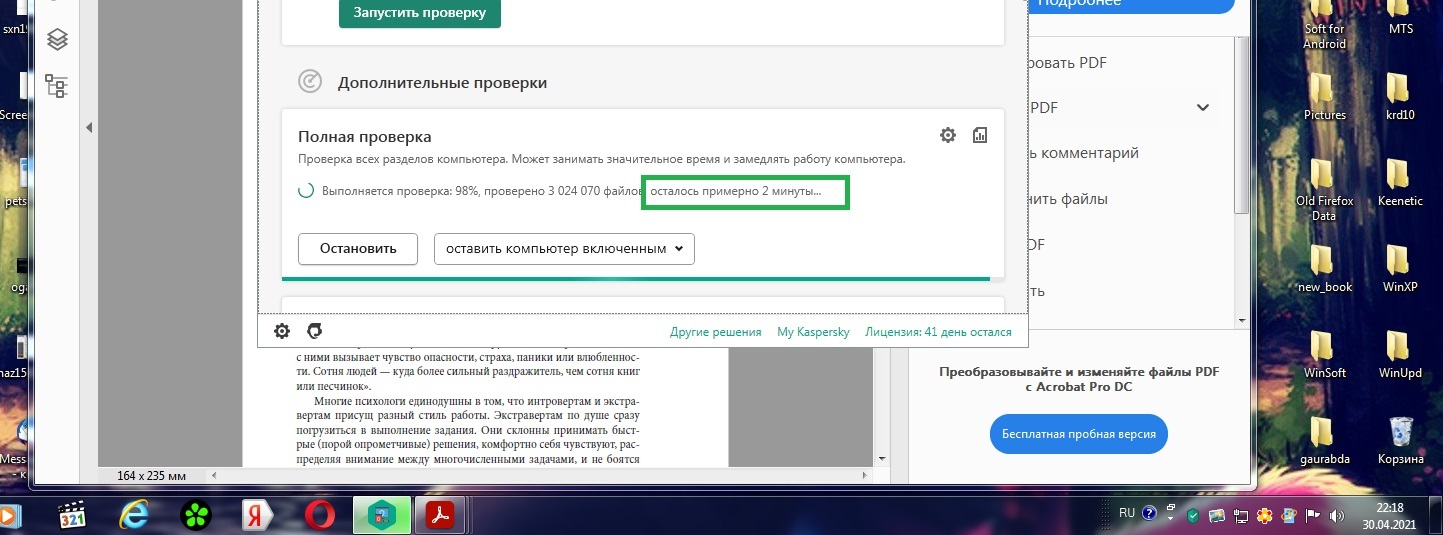
Task: Click Бесплатная пробная версия button in Acrobat
Action: [x=1079, y=435]
